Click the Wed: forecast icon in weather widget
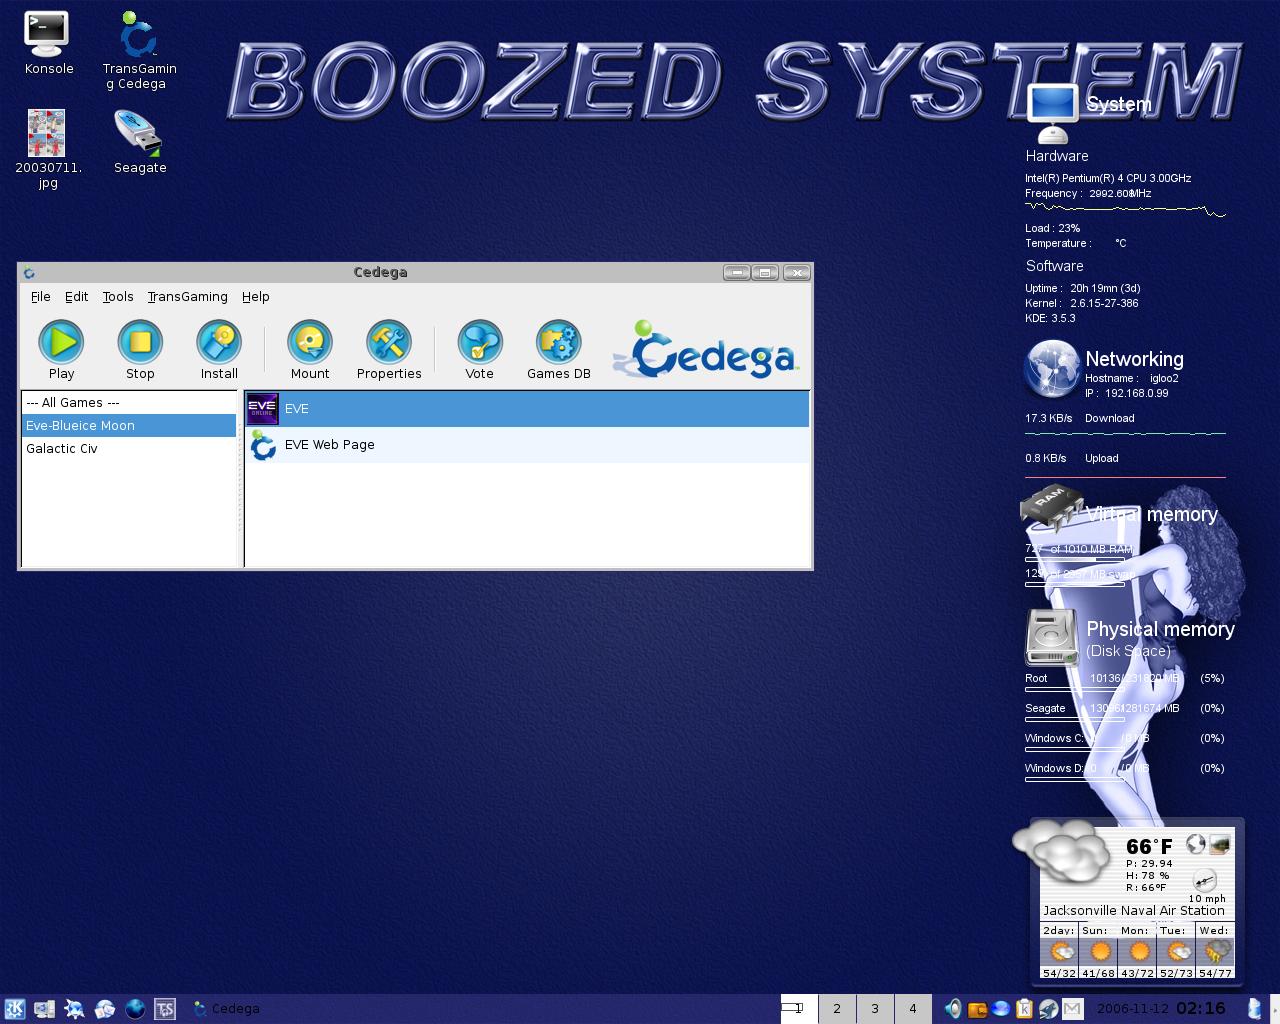1280x1024 pixels. [1217, 951]
